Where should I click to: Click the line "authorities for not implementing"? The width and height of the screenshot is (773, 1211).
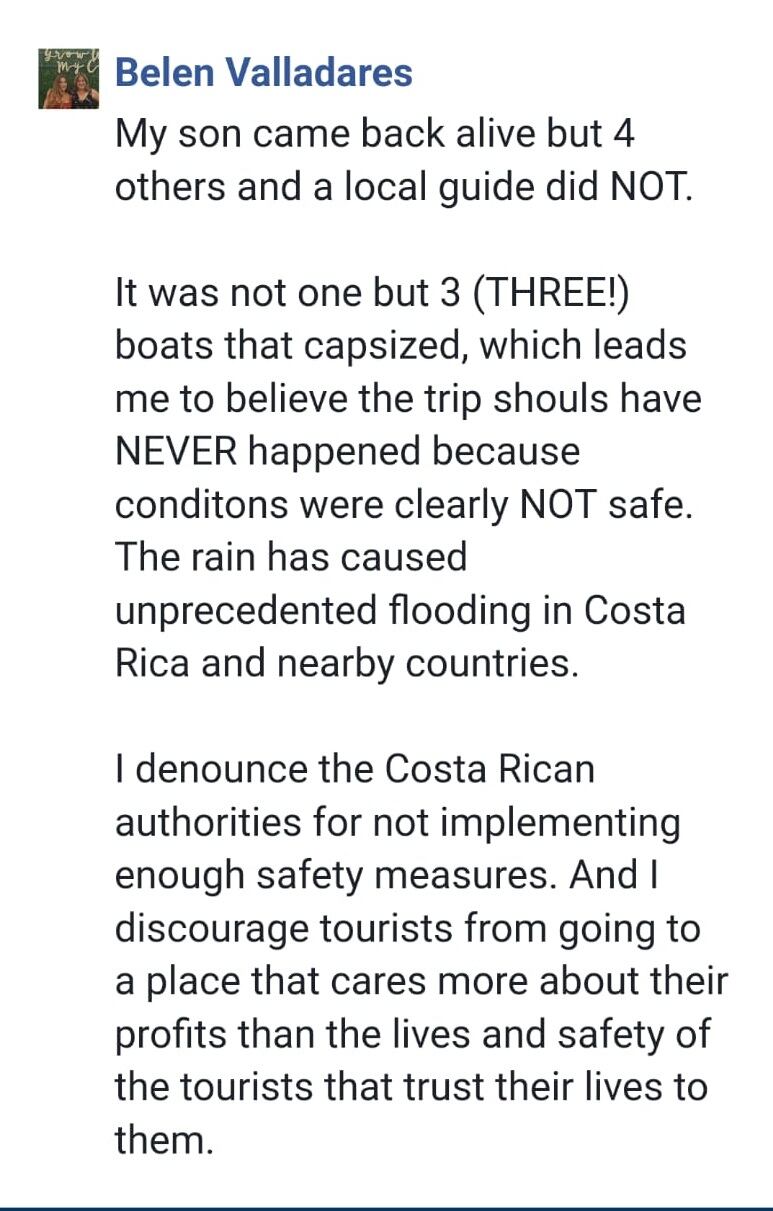click(397, 822)
